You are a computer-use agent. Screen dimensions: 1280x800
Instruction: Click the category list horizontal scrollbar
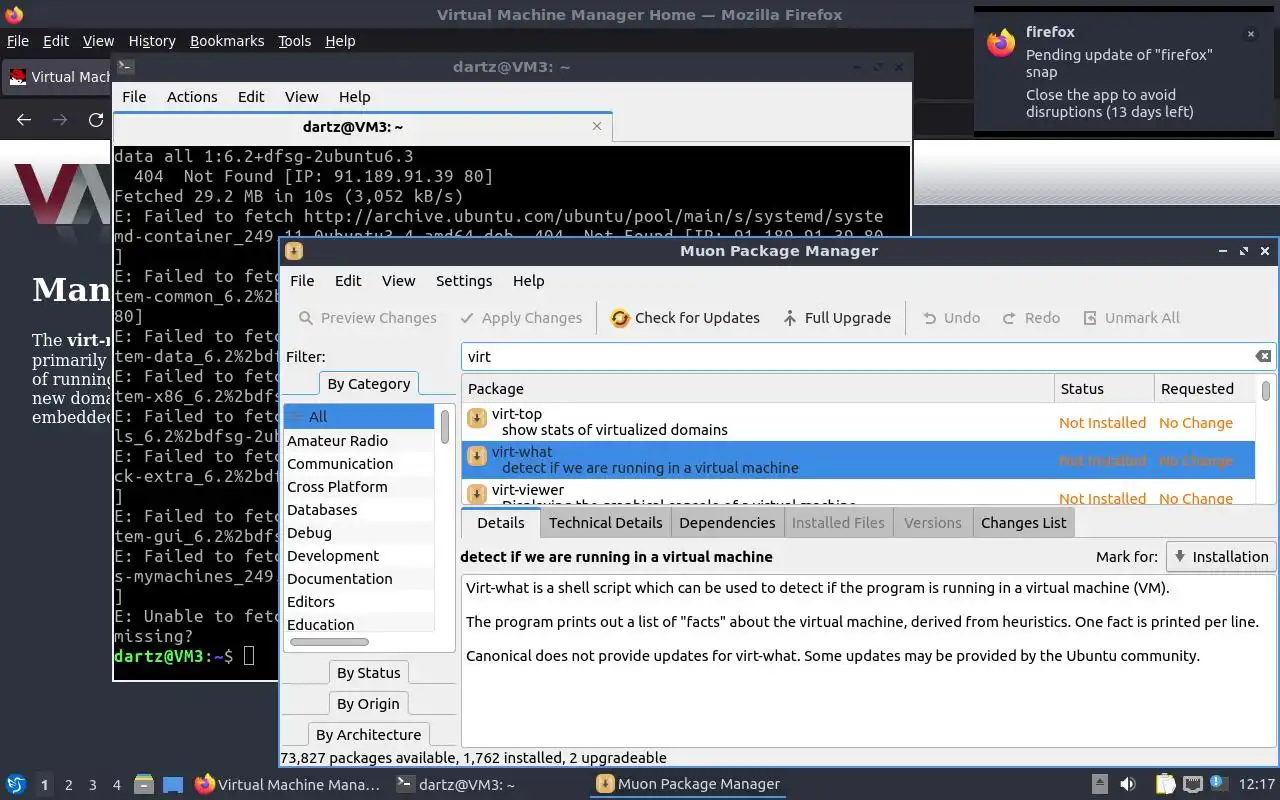(329, 642)
